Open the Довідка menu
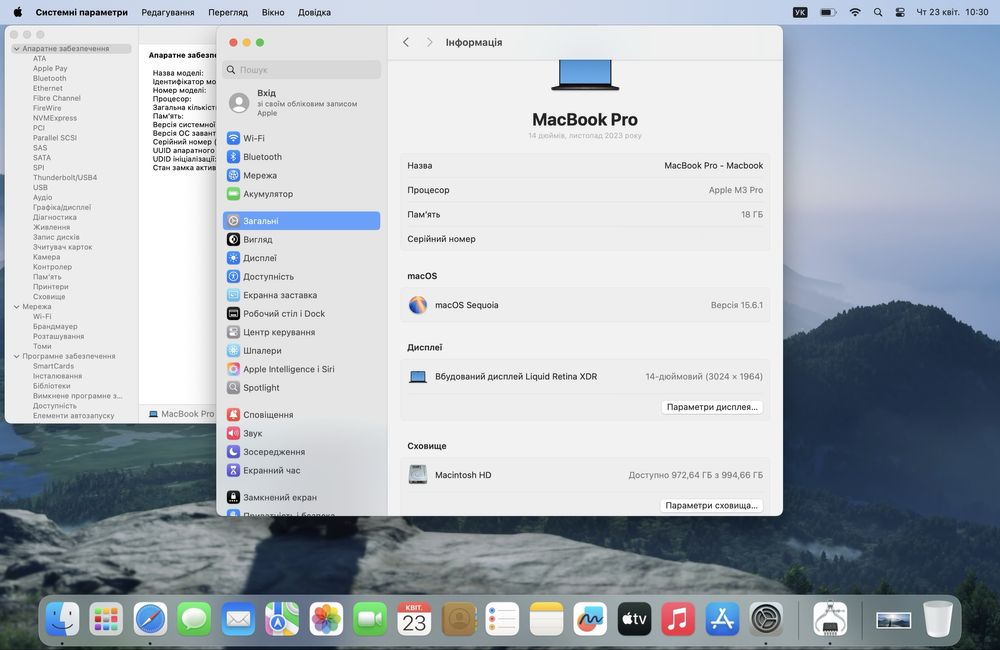 pos(314,12)
